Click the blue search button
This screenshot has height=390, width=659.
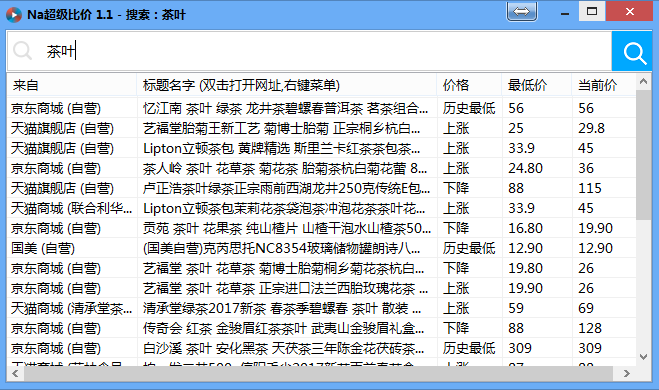632,51
